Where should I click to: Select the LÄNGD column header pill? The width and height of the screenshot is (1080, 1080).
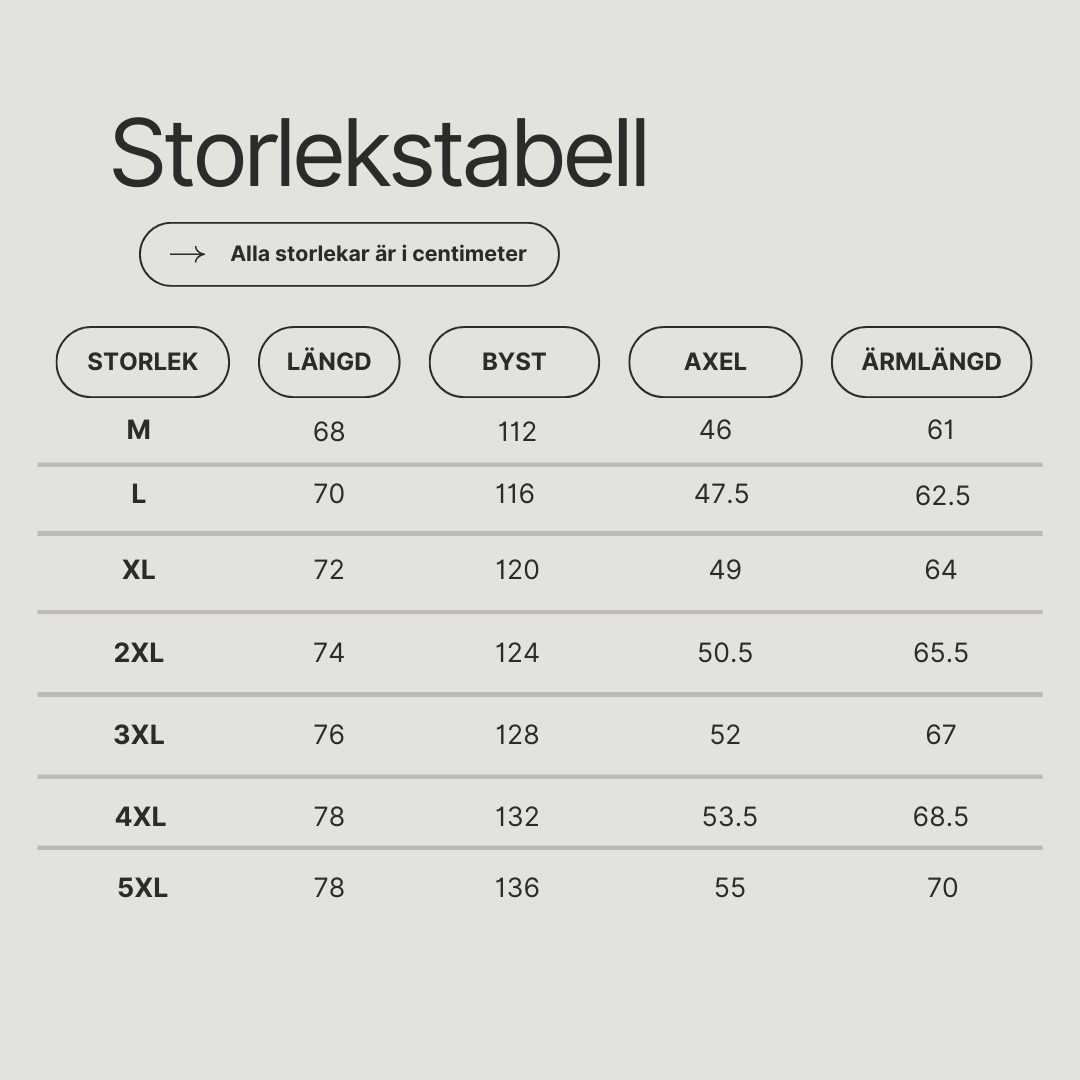click(x=329, y=362)
